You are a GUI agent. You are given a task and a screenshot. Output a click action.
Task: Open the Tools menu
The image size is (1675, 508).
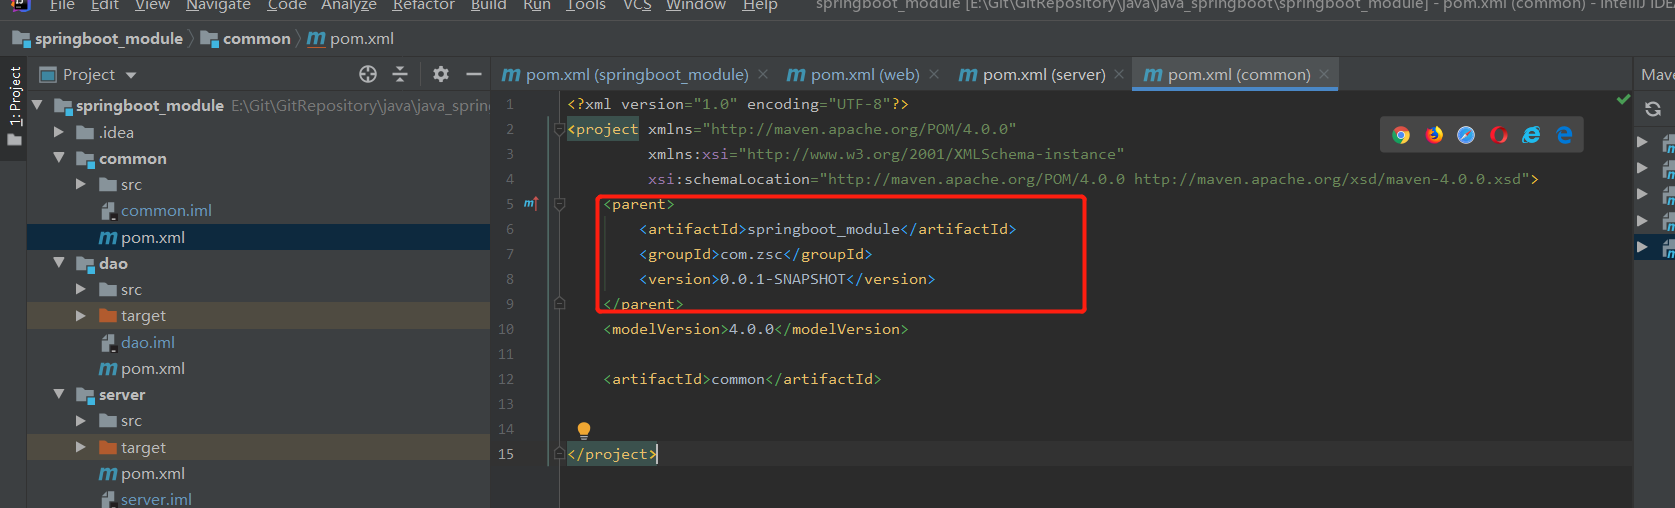pos(586,5)
